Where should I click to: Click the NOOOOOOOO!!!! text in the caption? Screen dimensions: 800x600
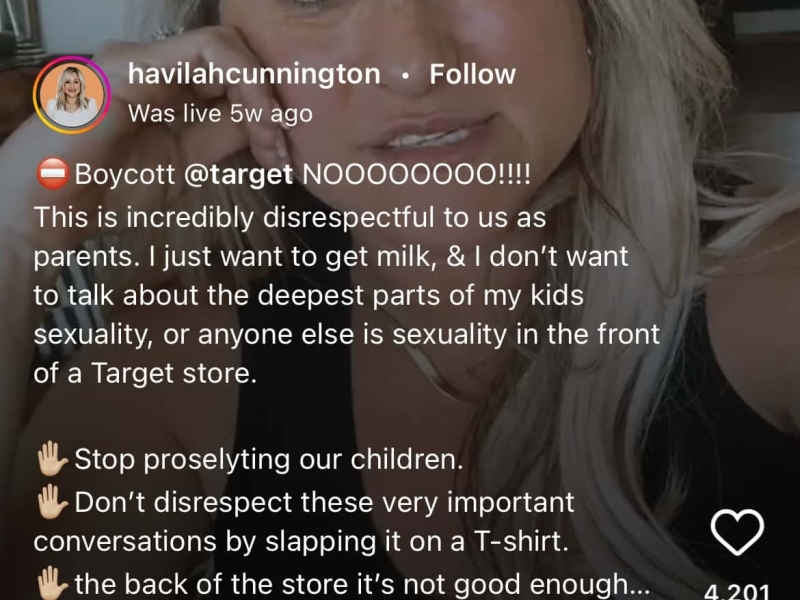coord(416,175)
